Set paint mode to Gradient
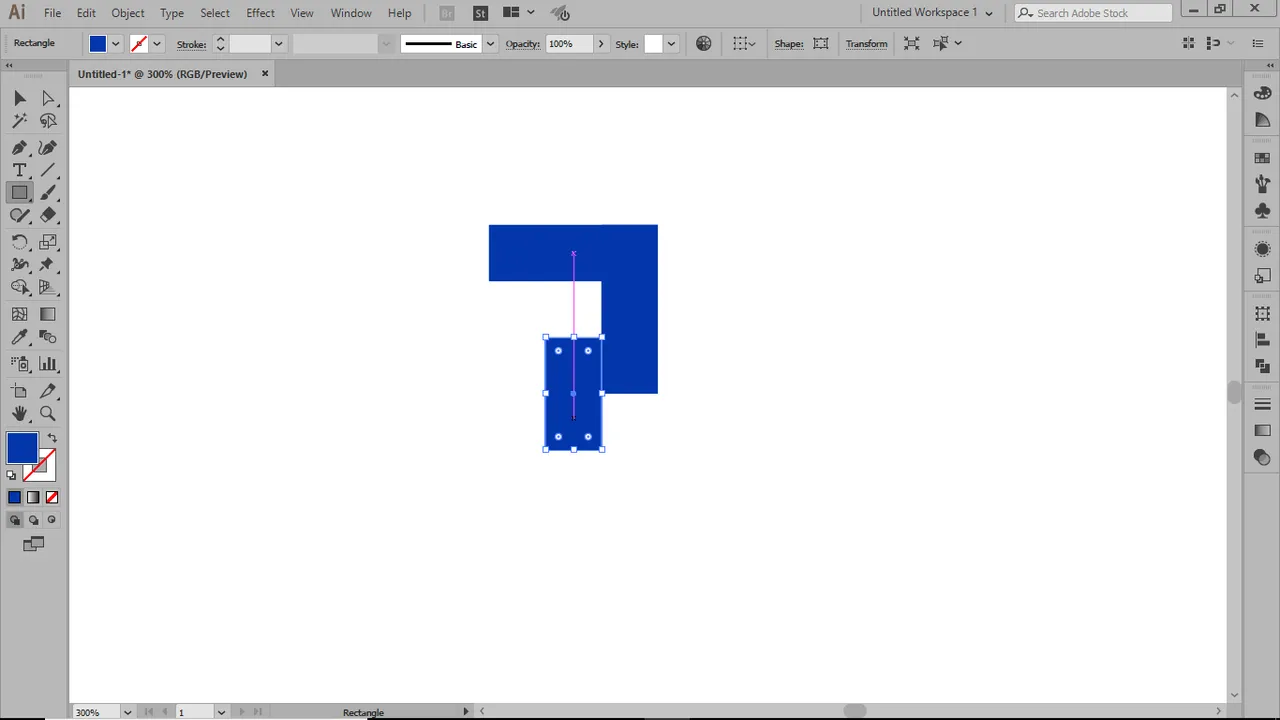1280x720 pixels. (33, 497)
